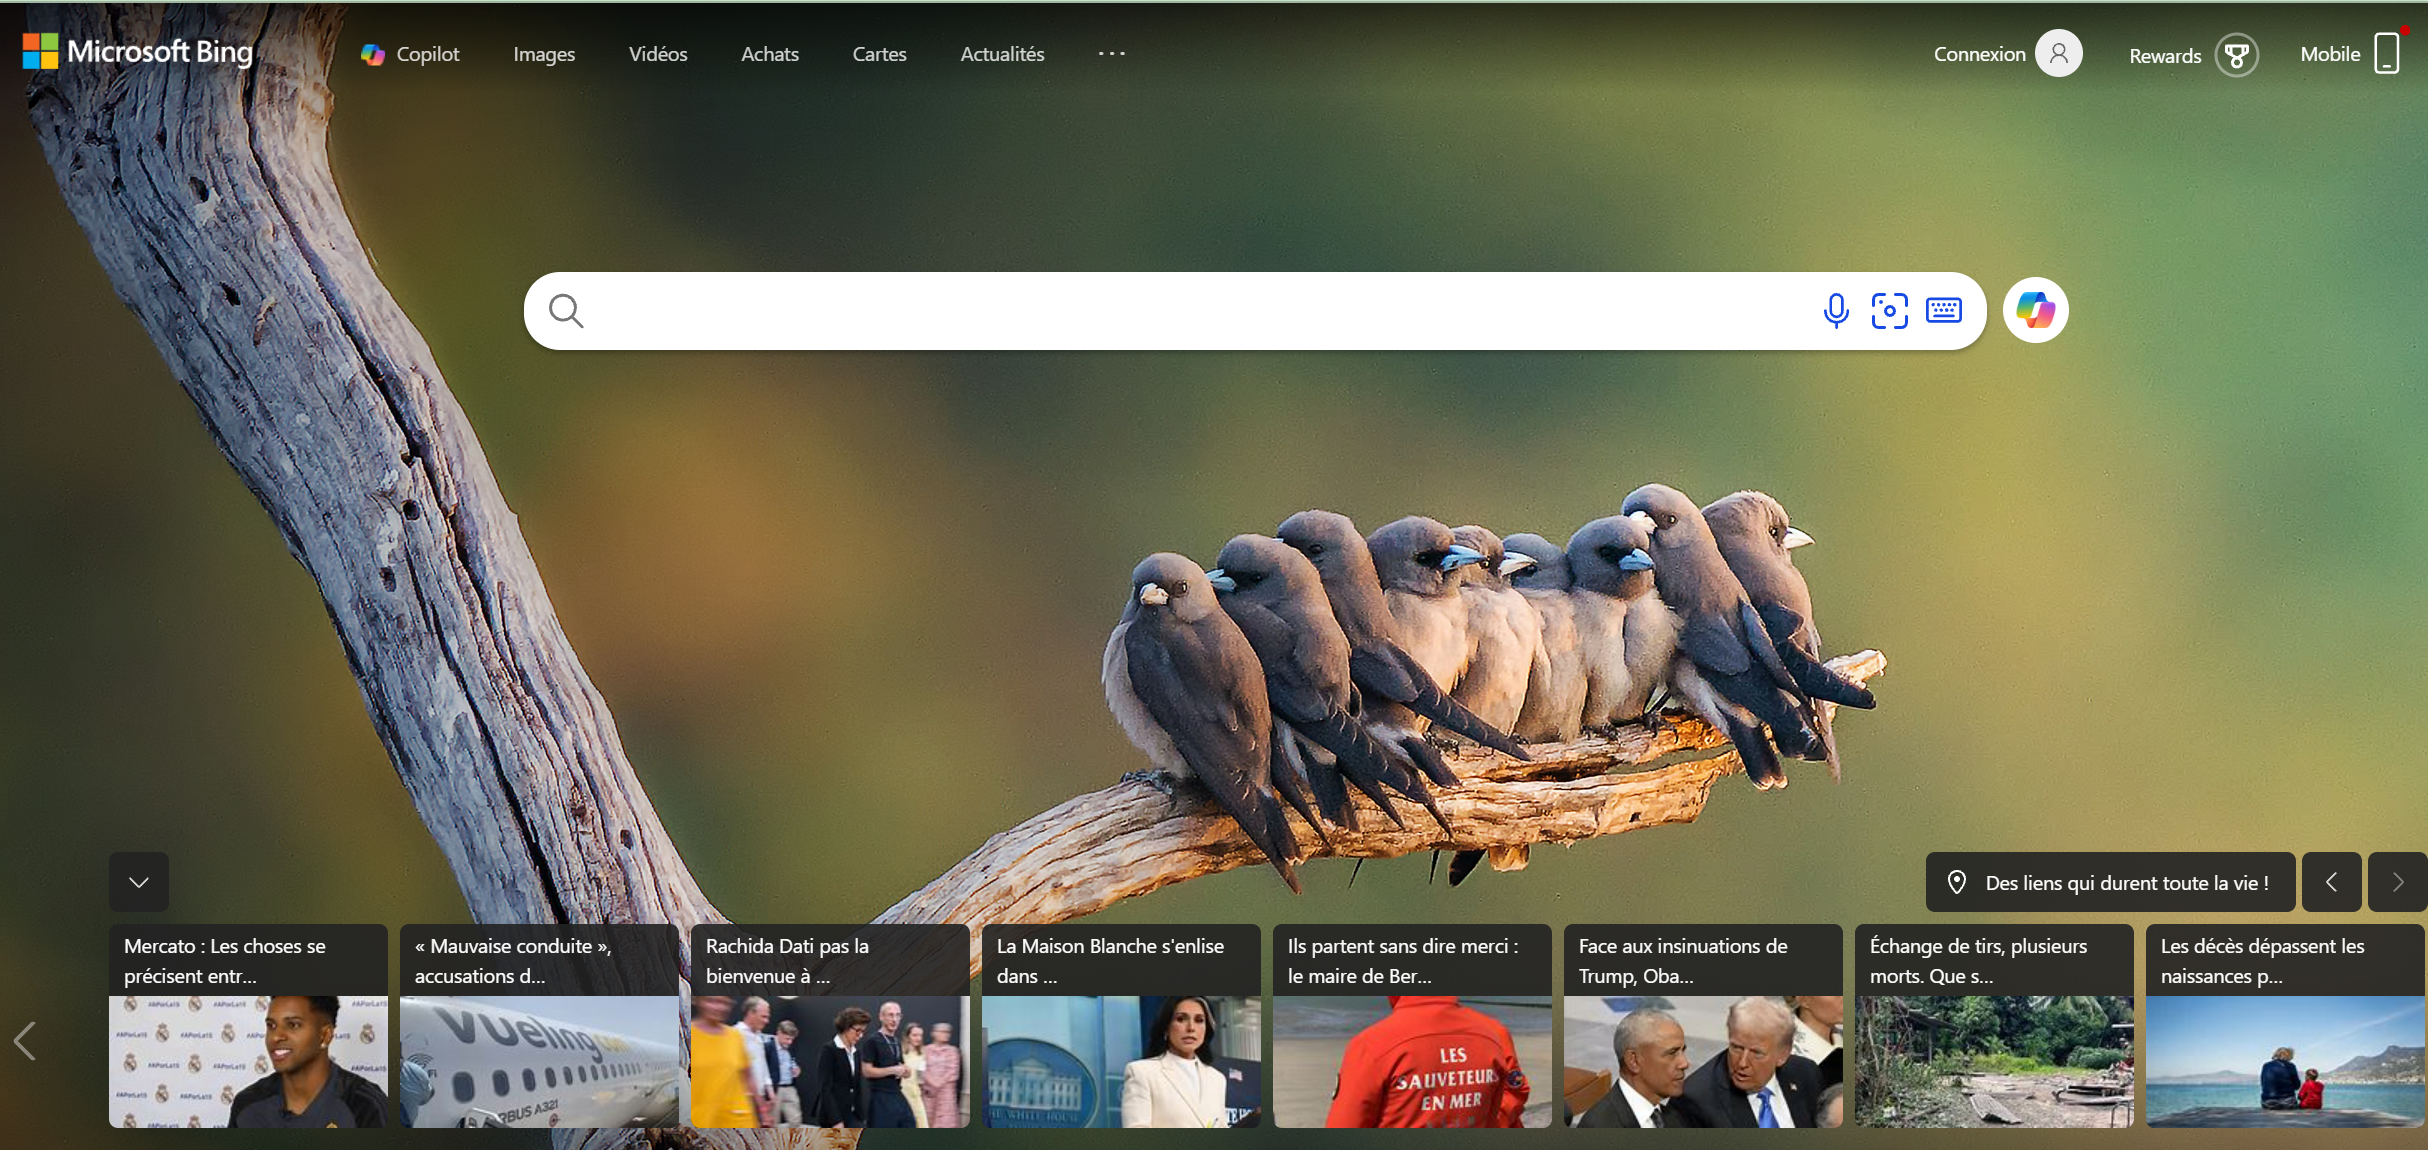
Task: Open the 'La Maison Blanche s'enlise' headline
Action: pos(1110,960)
